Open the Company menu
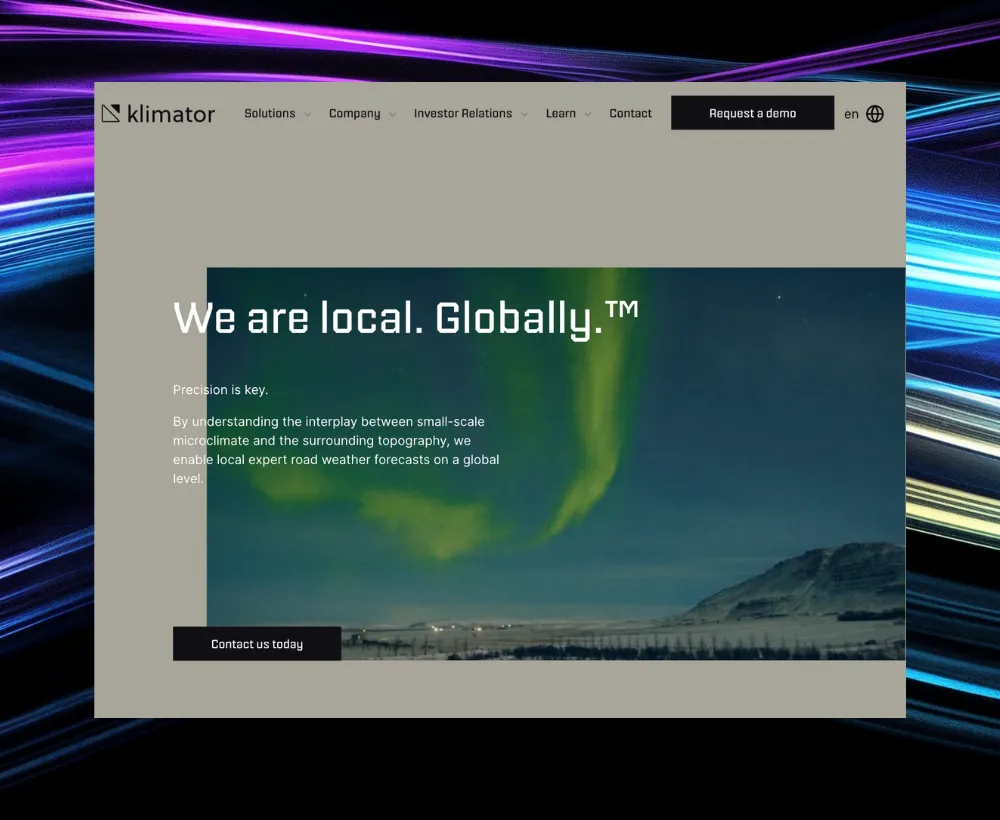The height and width of the screenshot is (820, 1000). [x=354, y=114]
